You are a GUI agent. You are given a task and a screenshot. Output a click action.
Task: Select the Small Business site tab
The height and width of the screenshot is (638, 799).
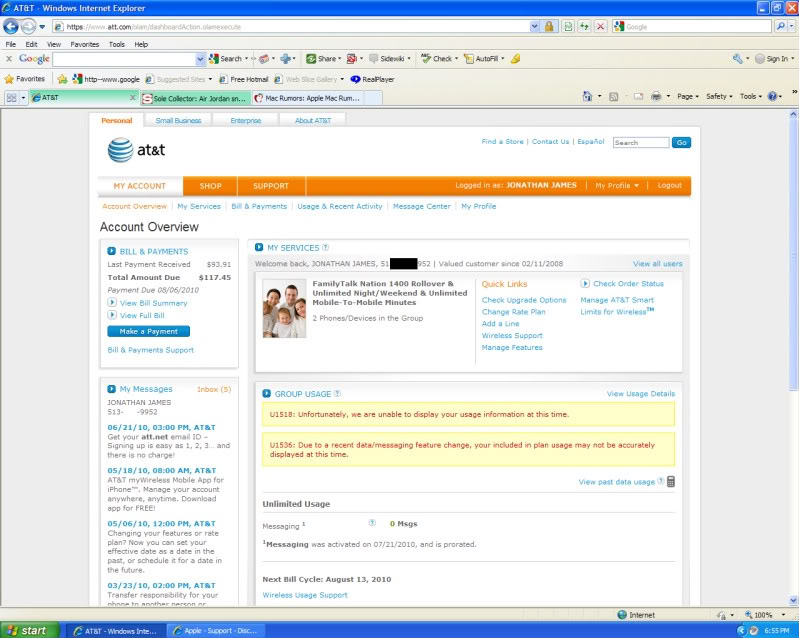pos(178,120)
